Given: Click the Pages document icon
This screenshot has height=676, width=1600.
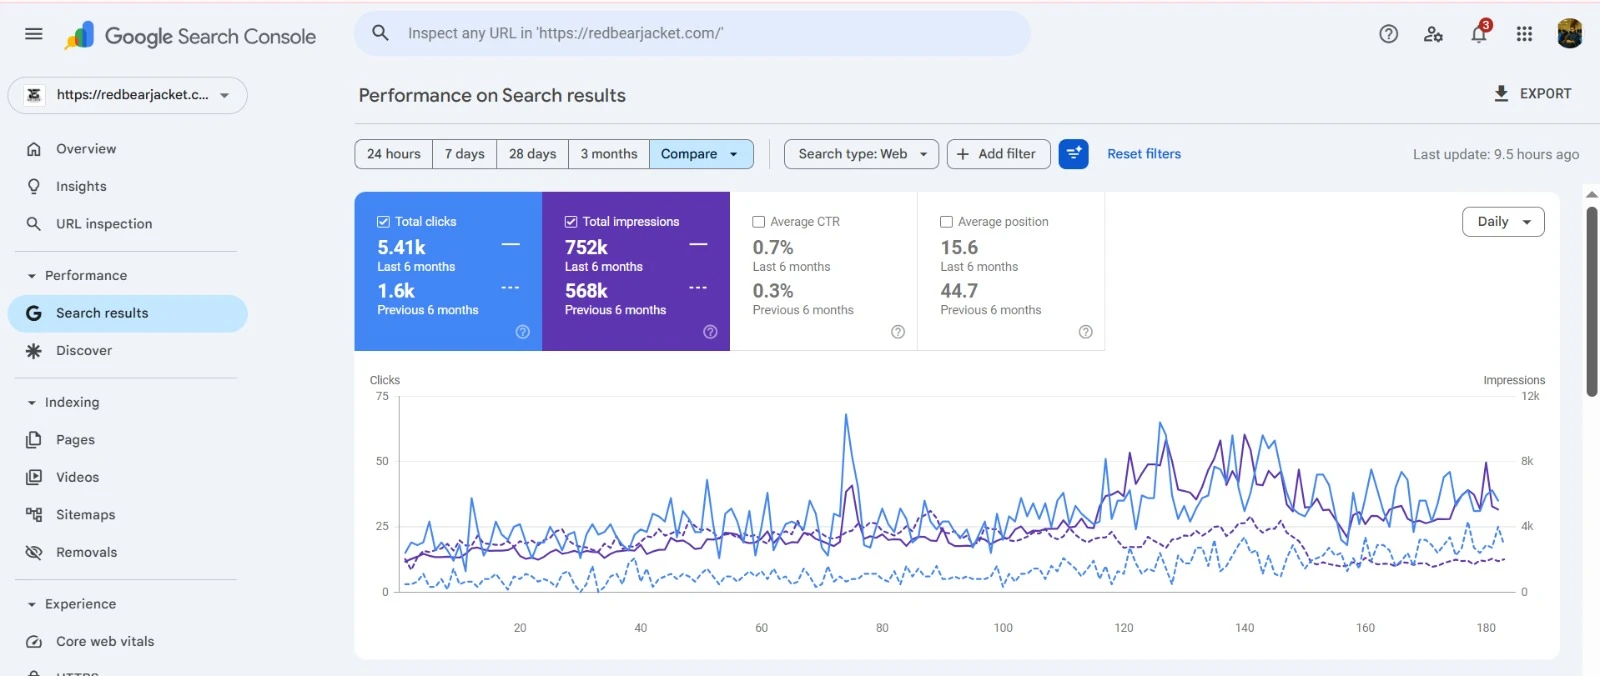Looking at the screenshot, I should coord(34,440).
